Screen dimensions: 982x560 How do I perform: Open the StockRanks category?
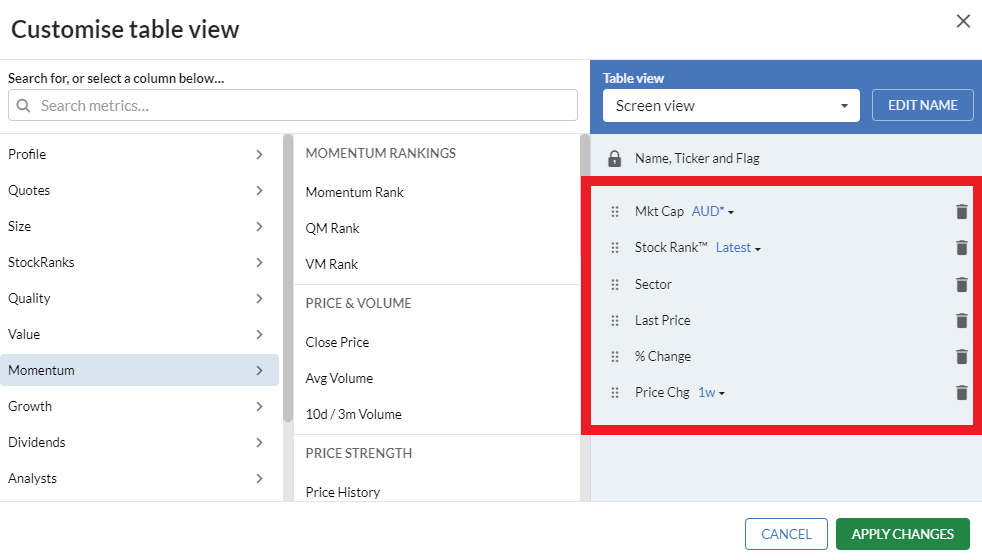pyautogui.click(x=137, y=262)
